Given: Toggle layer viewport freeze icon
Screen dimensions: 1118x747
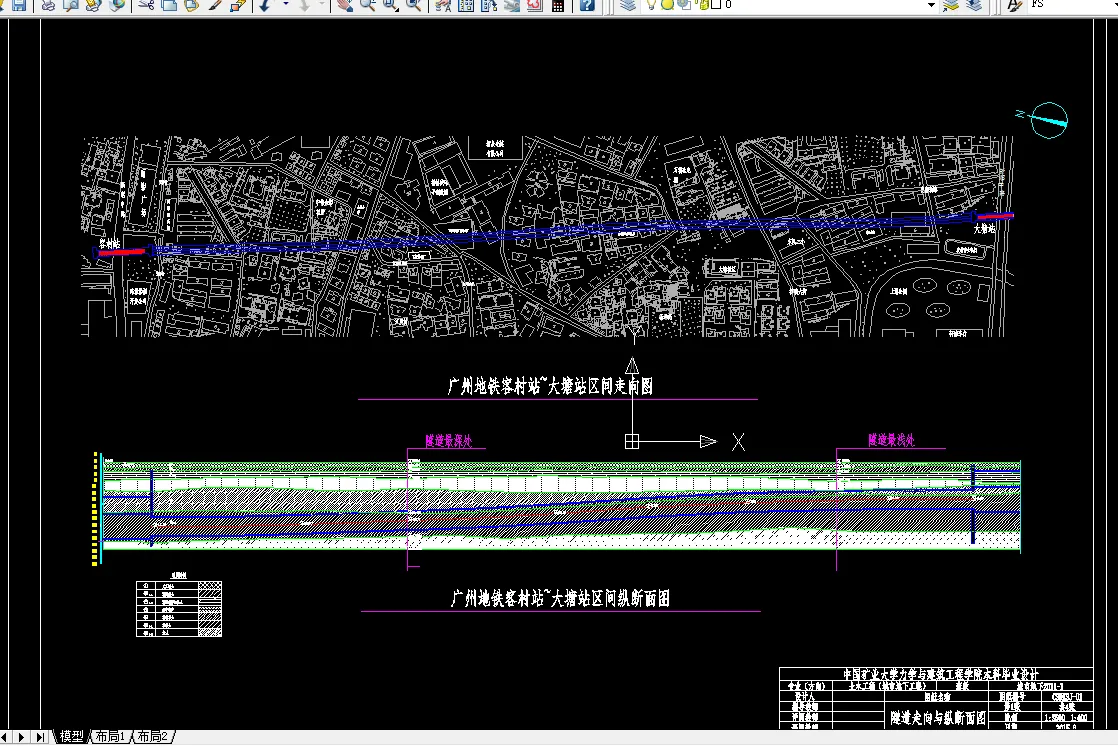Looking at the screenshot, I should coord(684,5).
